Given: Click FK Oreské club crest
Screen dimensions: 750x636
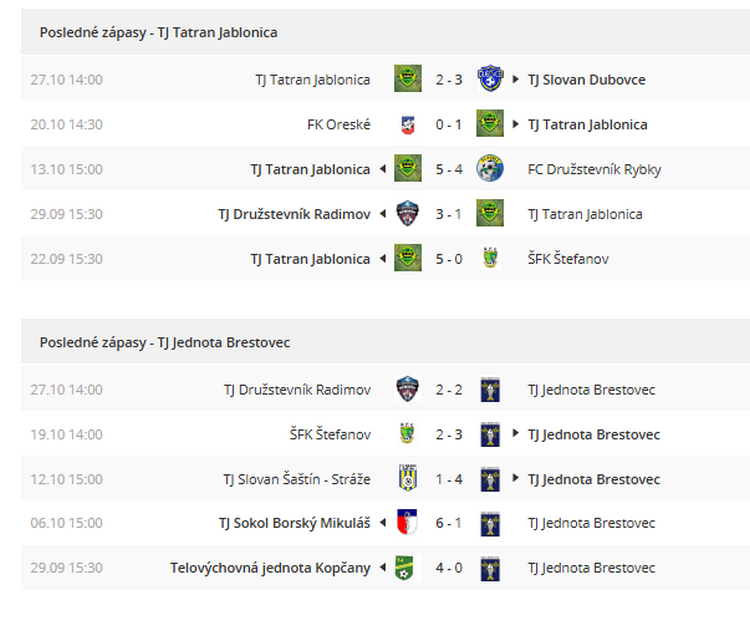Looking at the screenshot, I should [408, 125].
